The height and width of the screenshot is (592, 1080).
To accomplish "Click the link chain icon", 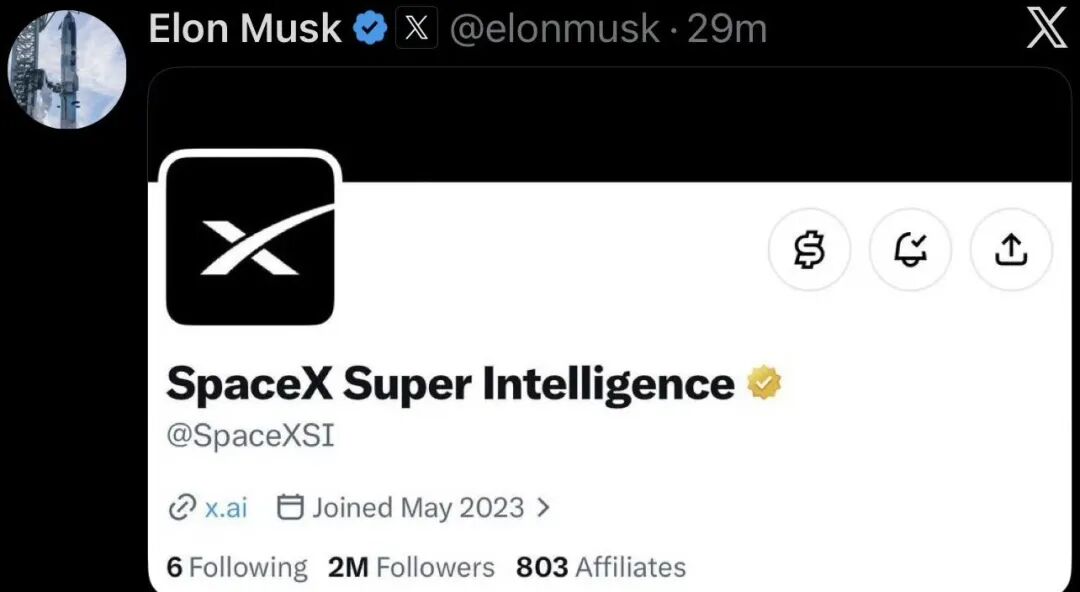I will tap(180, 509).
